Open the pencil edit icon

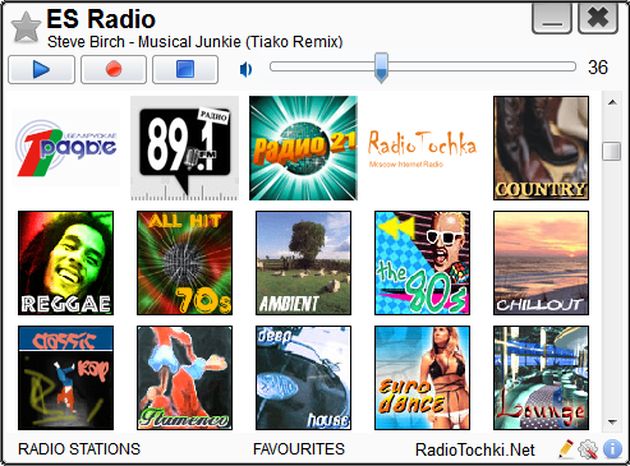click(566, 449)
